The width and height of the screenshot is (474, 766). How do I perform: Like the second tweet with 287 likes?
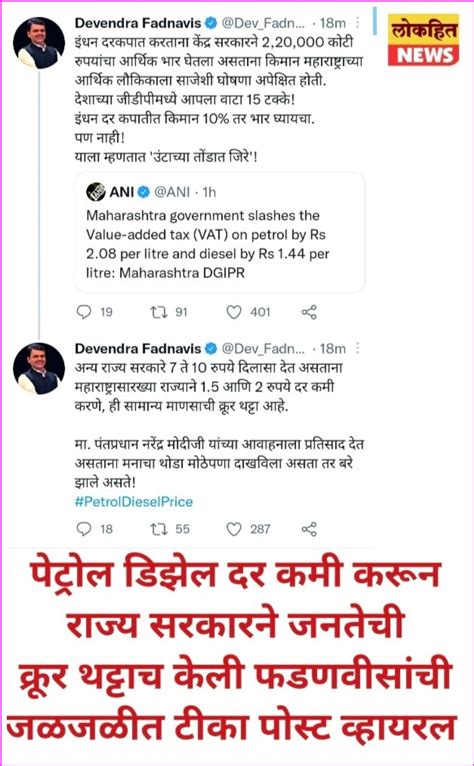(x=234, y=529)
